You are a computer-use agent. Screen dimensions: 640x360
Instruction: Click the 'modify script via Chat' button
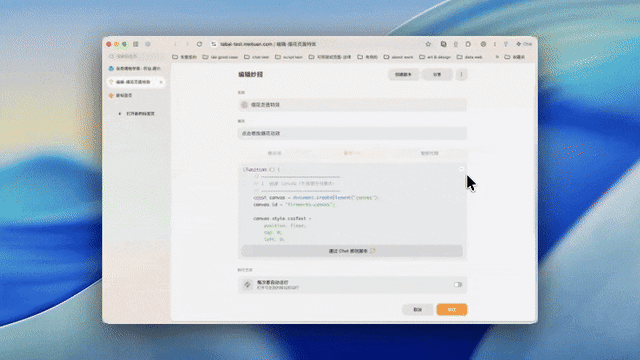point(352,251)
